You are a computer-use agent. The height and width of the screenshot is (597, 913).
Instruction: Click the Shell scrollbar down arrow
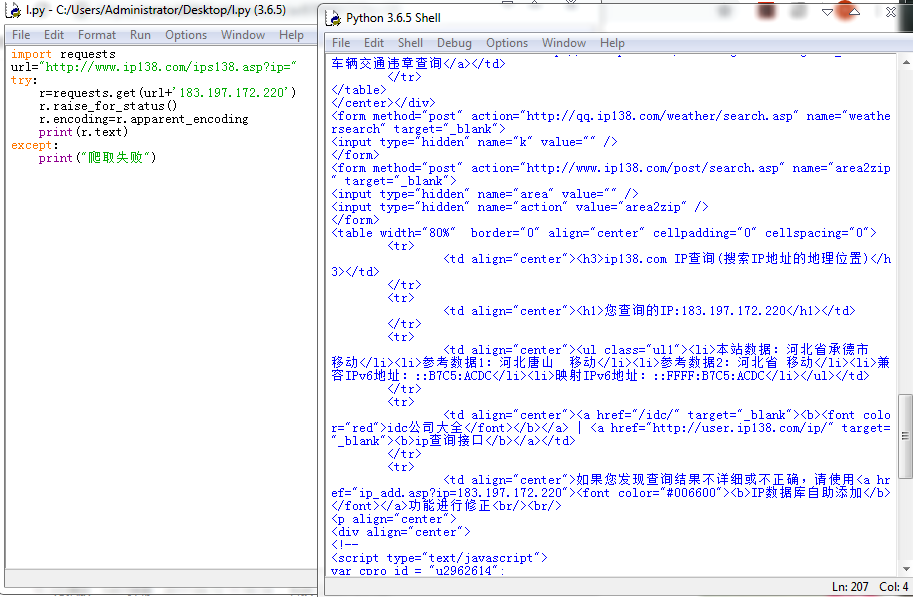point(905,568)
